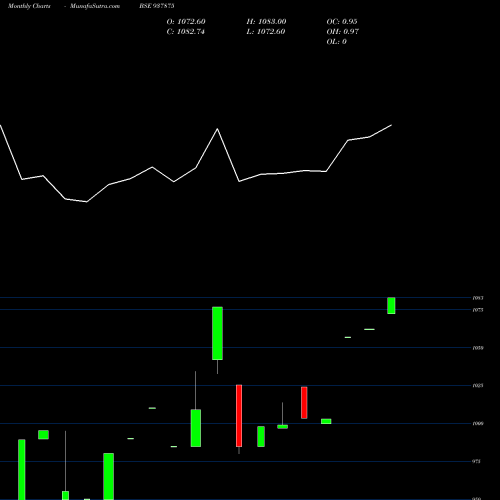Viewport: 500px width, 500px height.
Task: Click the "MunafaSutra.com" site label
Action: pos(95,6)
